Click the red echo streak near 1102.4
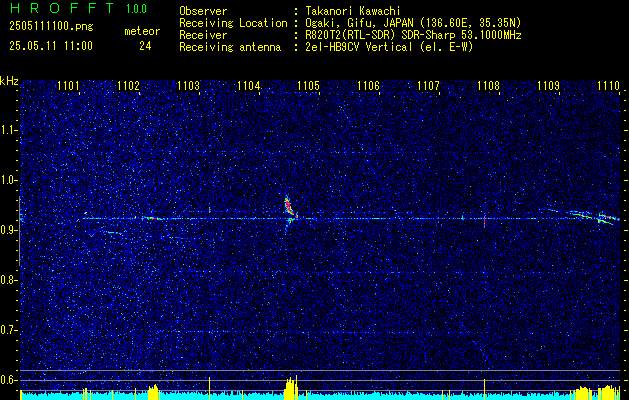629x400 pixels. click(x=152, y=218)
